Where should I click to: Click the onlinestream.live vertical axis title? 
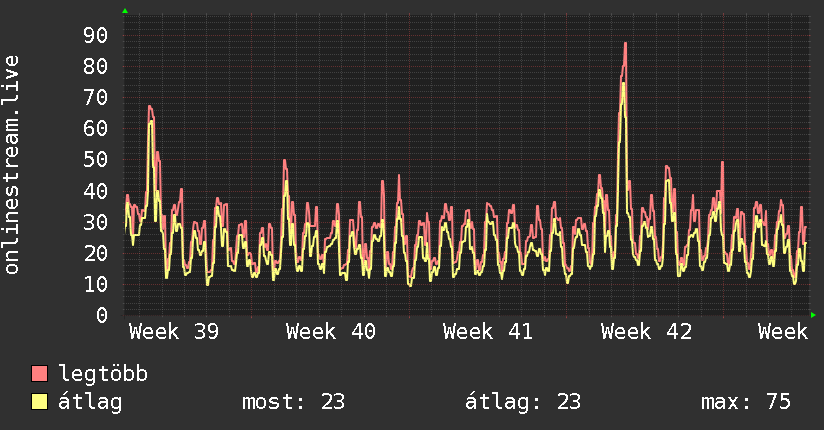11,165
